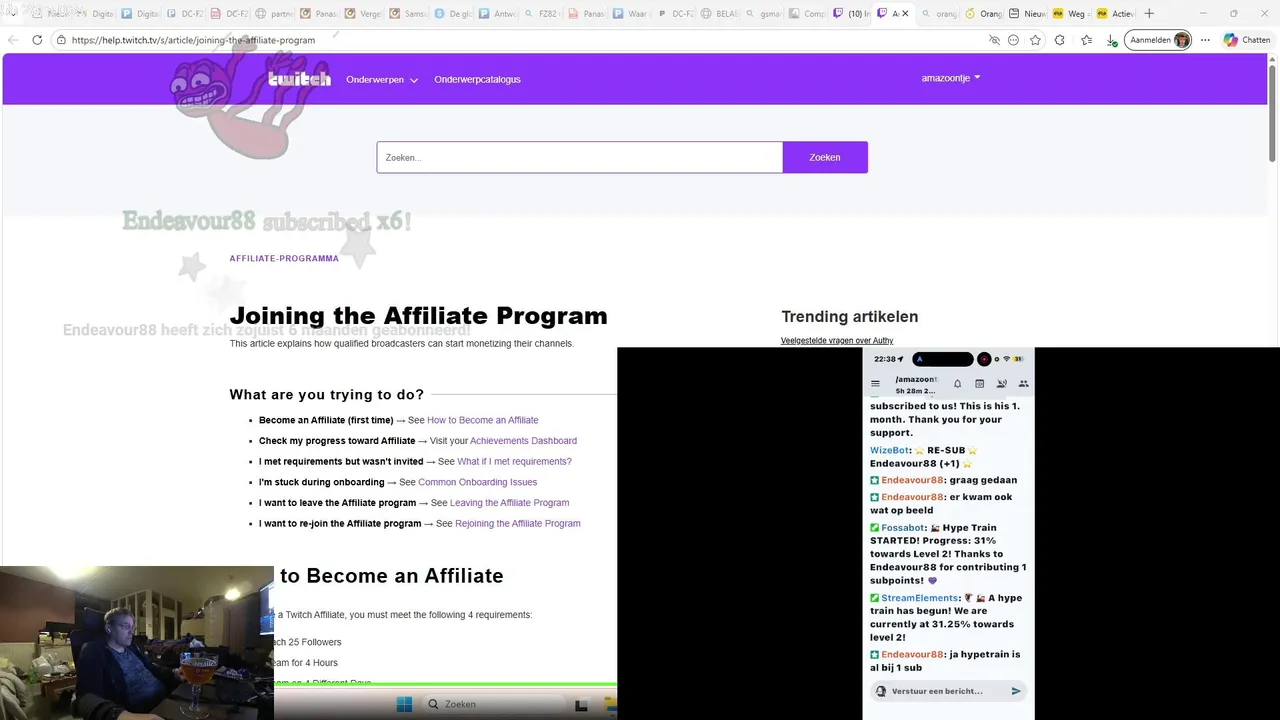The height and width of the screenshot is (720, 1280).
Task: Click Endeavour88 'graag gedaan' chat message
Action: coord(943,480)
